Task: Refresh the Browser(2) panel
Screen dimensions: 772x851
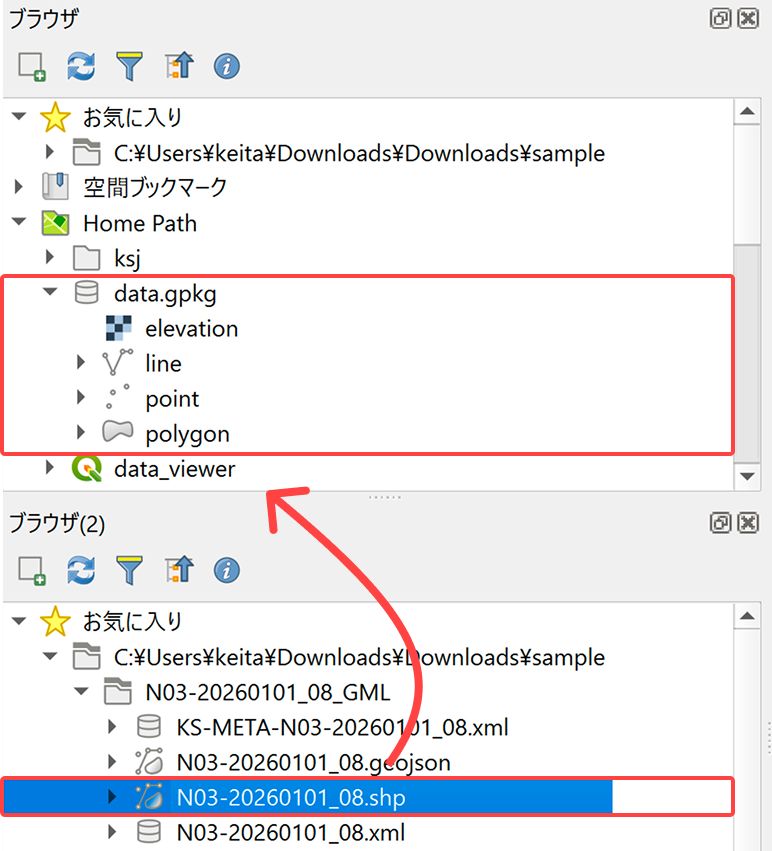Action: coord(81,570)
